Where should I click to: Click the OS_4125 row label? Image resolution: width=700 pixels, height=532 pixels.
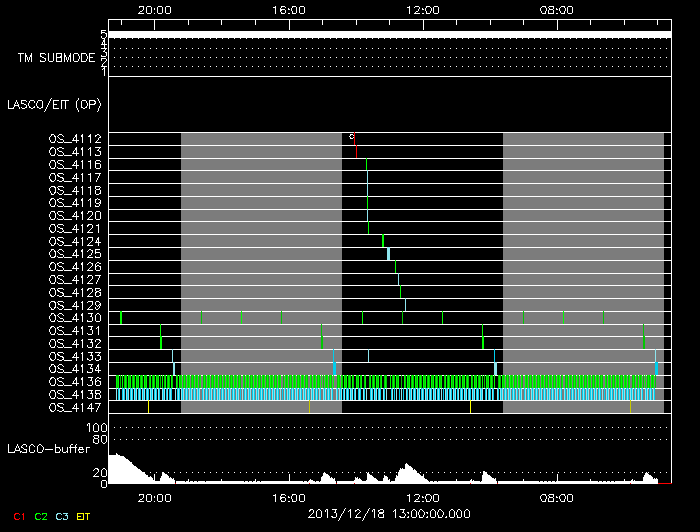click(x=75, y=254)
